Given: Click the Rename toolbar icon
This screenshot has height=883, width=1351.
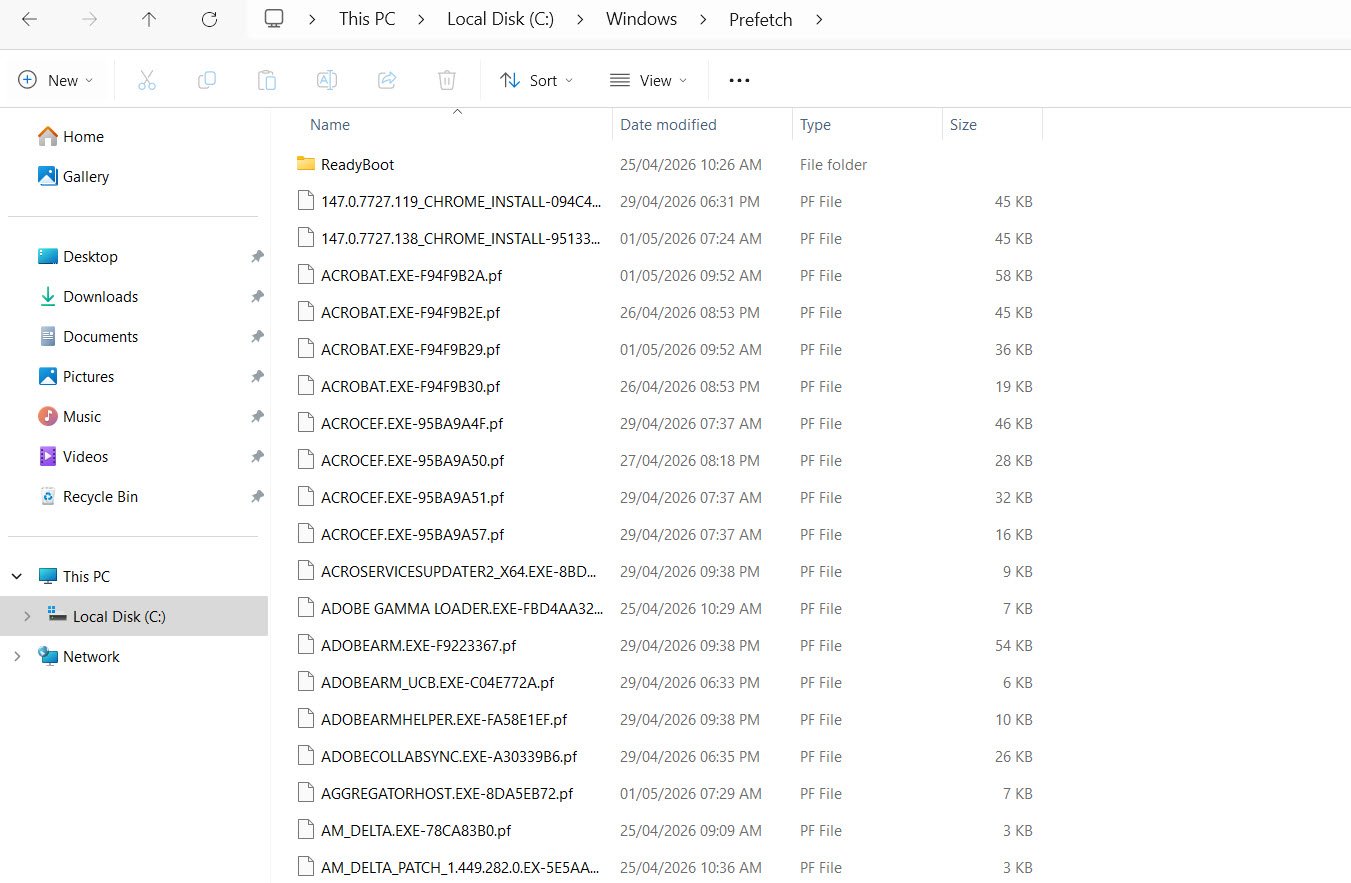Looking at the screenshot, I should [327, 80].
